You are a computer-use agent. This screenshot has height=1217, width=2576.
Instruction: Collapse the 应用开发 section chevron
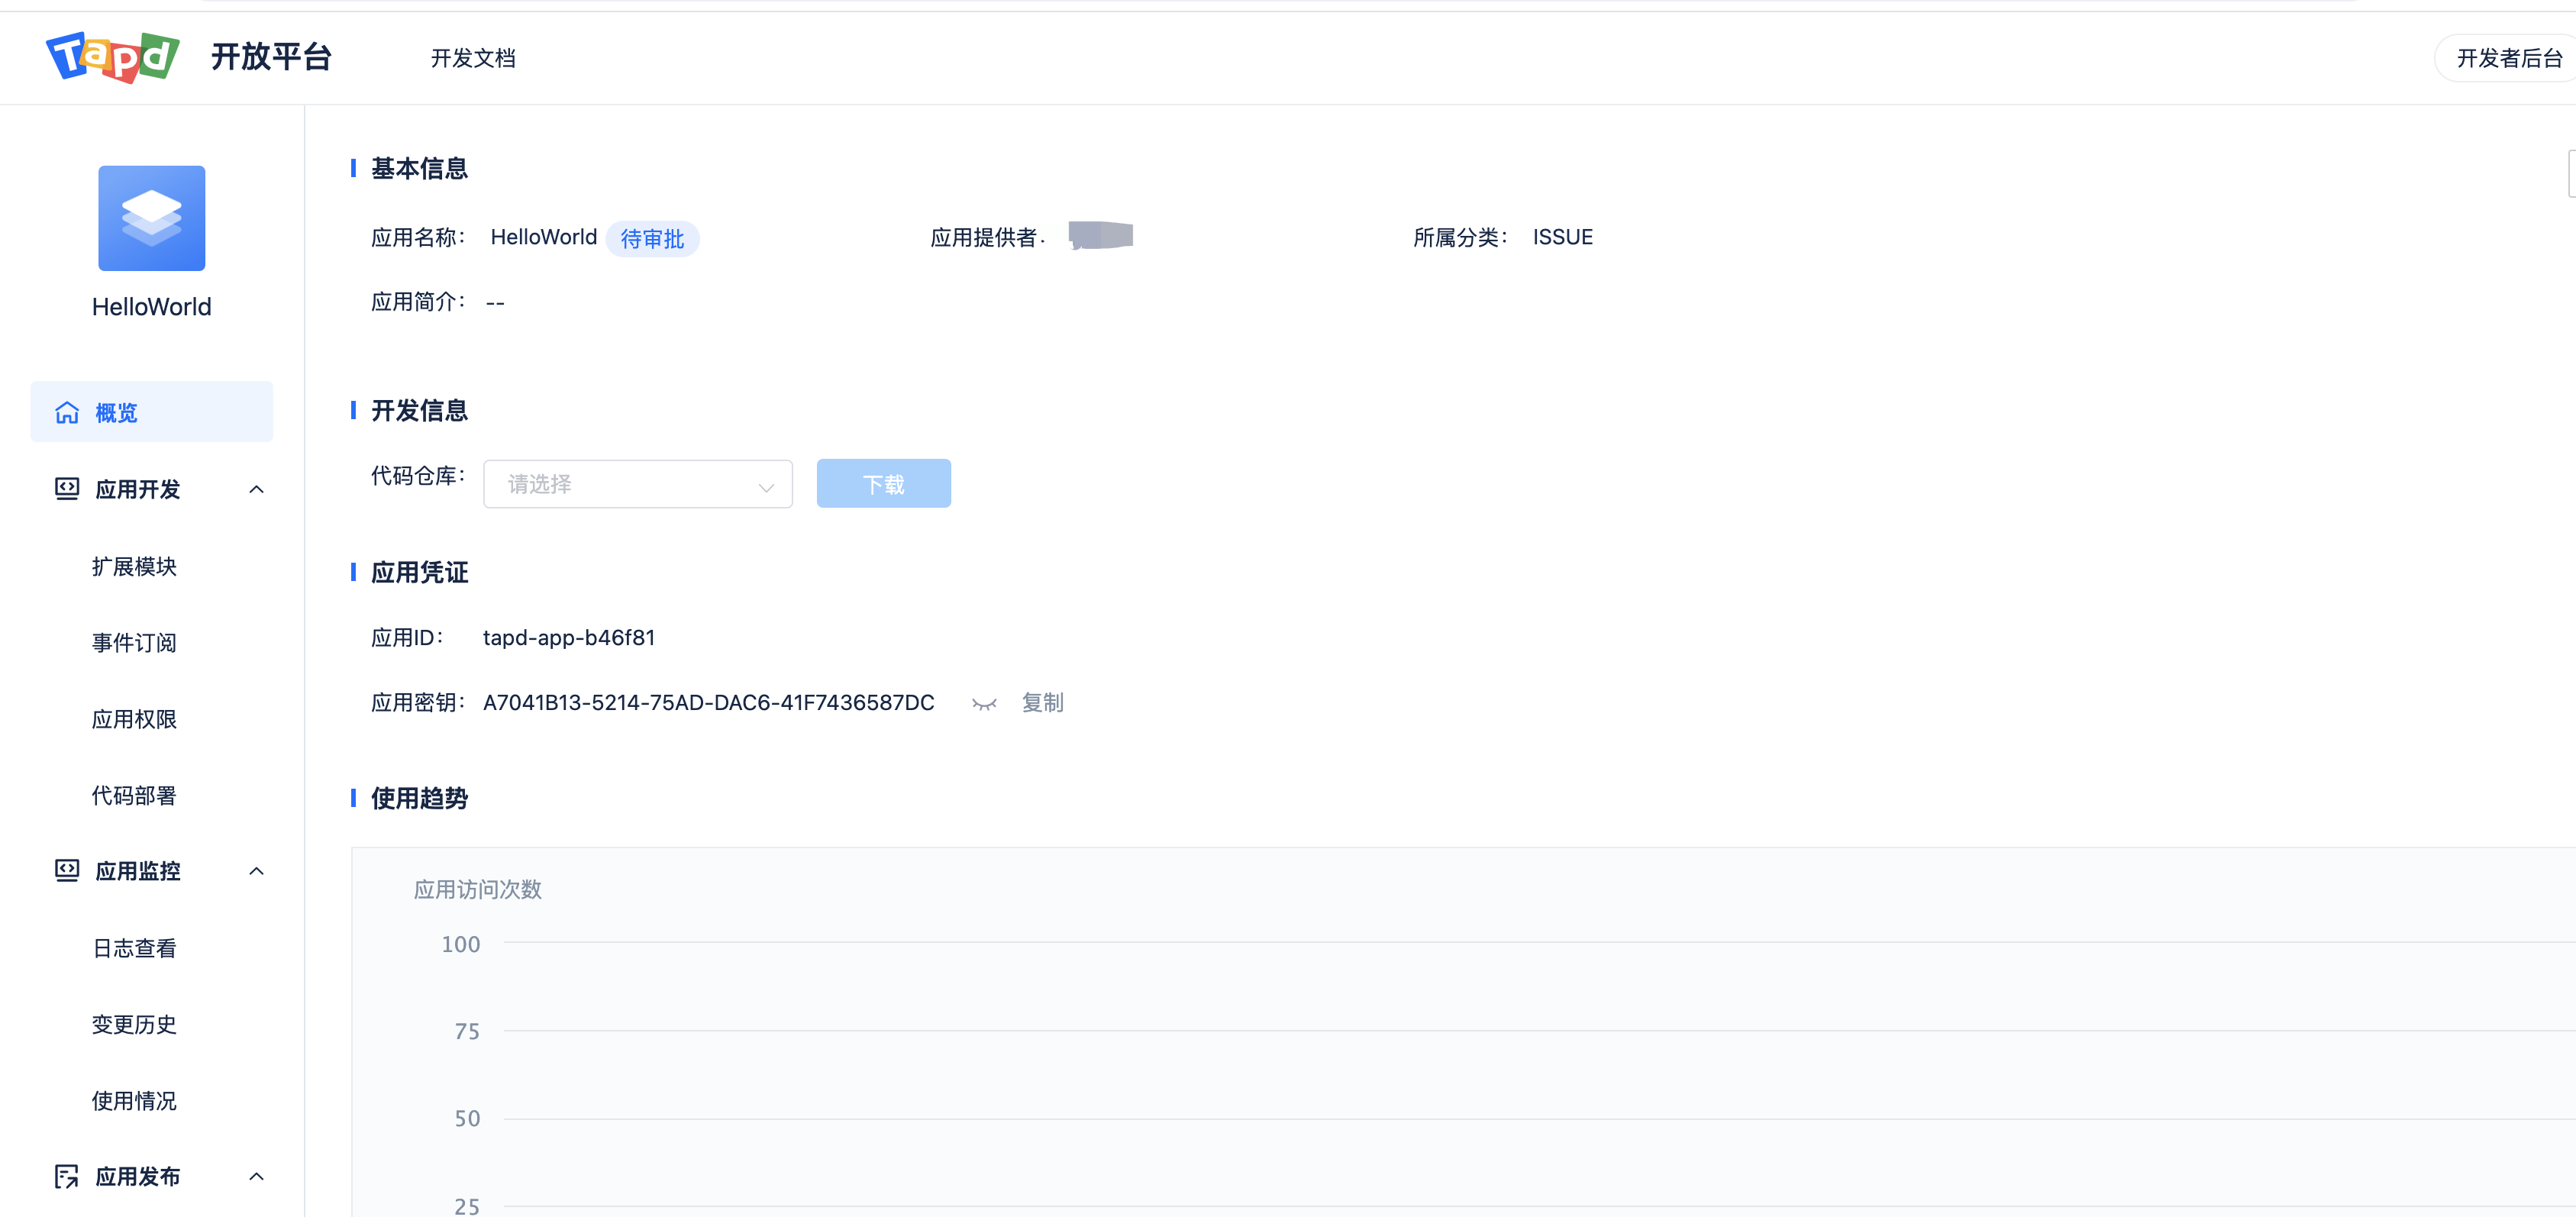(256, 489)
